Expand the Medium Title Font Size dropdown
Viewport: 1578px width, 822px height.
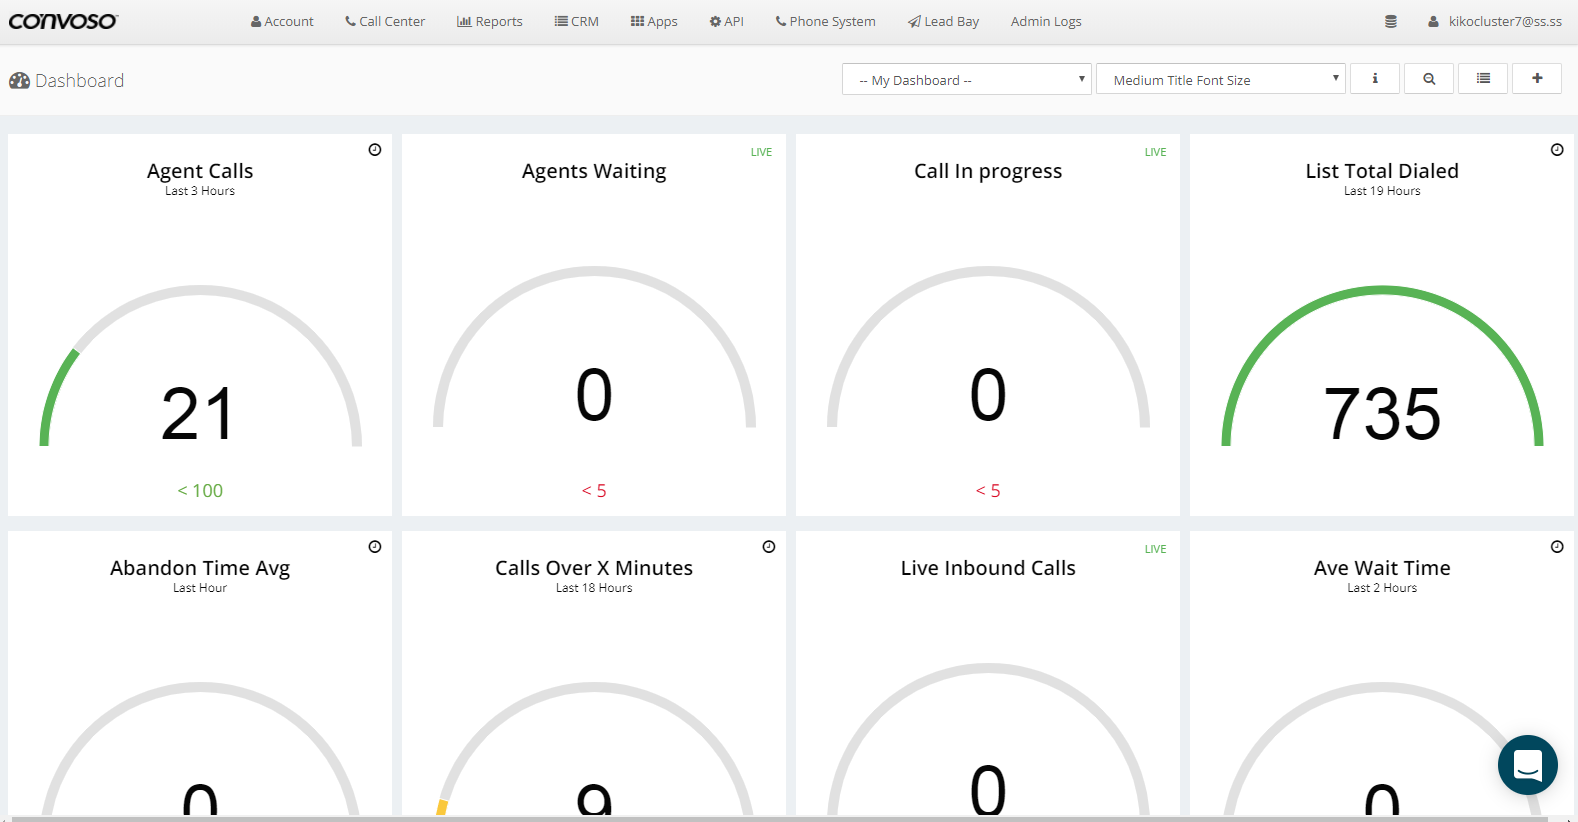pos(1221,79)
